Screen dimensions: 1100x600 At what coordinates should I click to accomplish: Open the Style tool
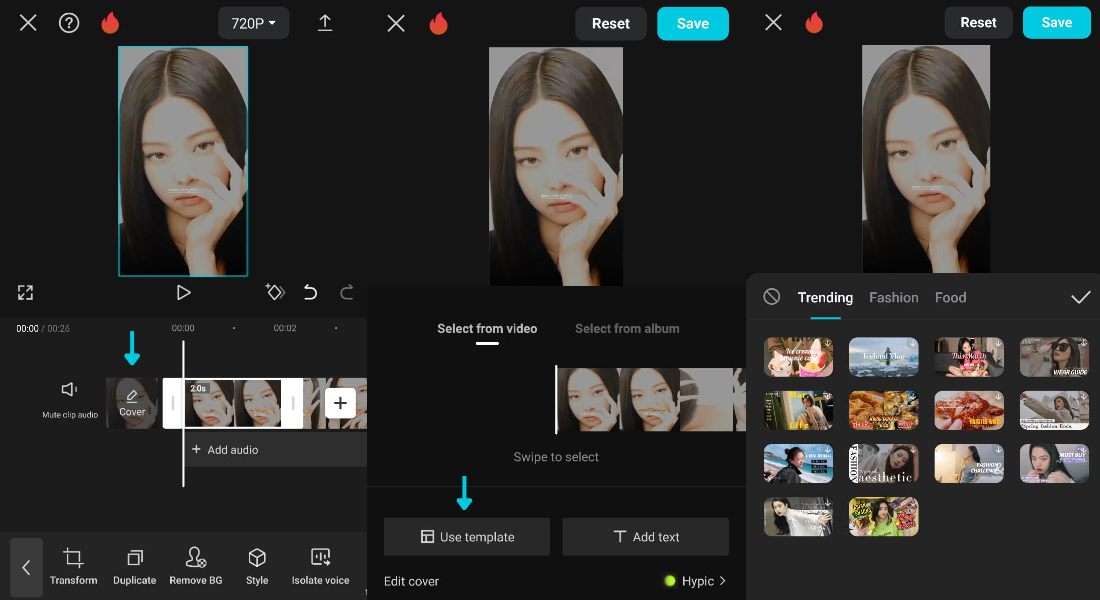point(257,567)
